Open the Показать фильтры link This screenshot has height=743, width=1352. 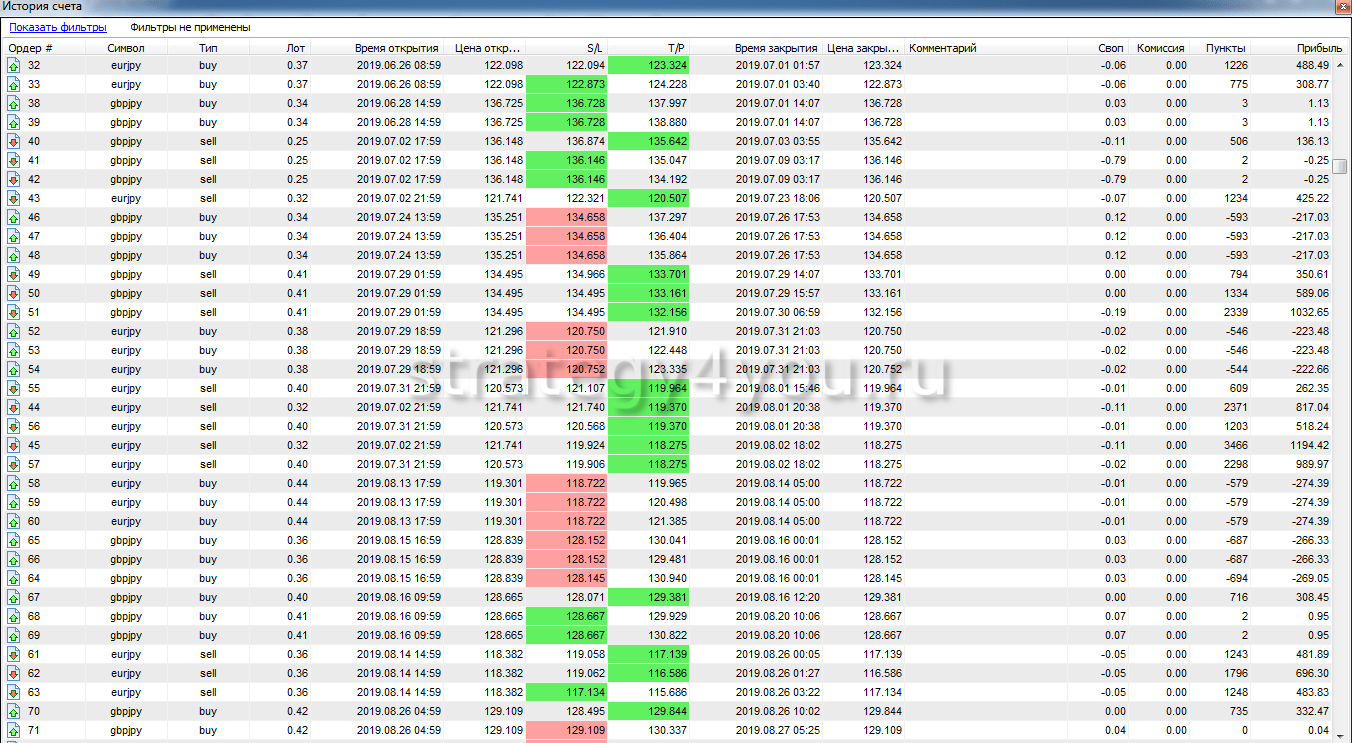[58, 28]
